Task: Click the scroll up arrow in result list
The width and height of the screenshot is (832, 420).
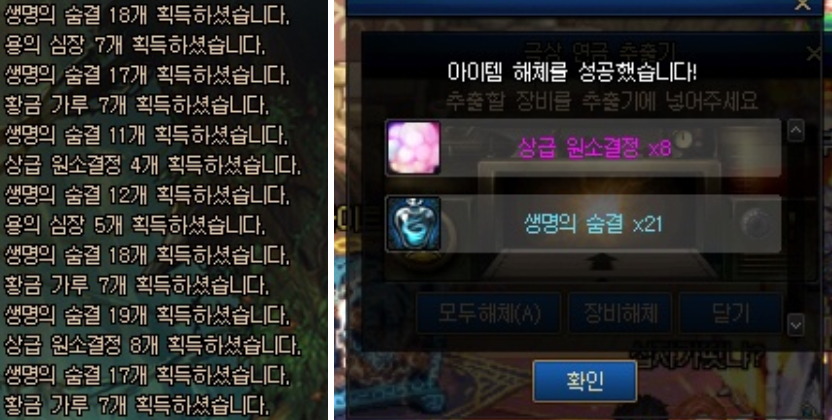Action: (x=795, y=131)
